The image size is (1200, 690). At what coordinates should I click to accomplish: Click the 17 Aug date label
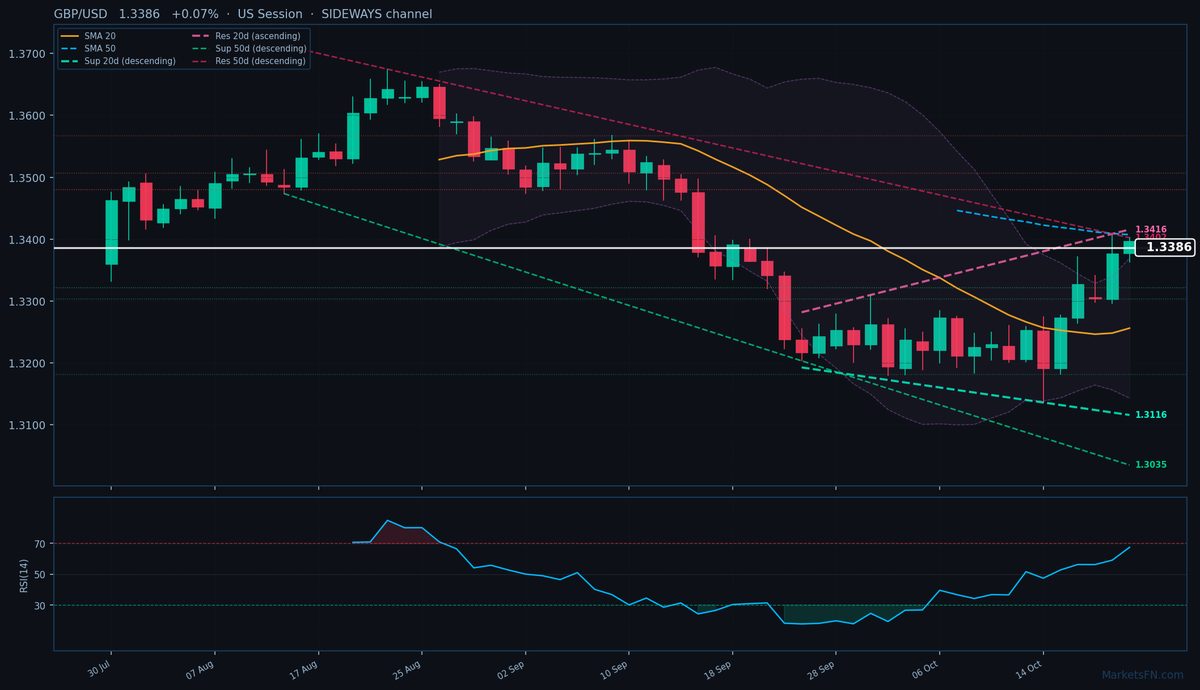303,670
